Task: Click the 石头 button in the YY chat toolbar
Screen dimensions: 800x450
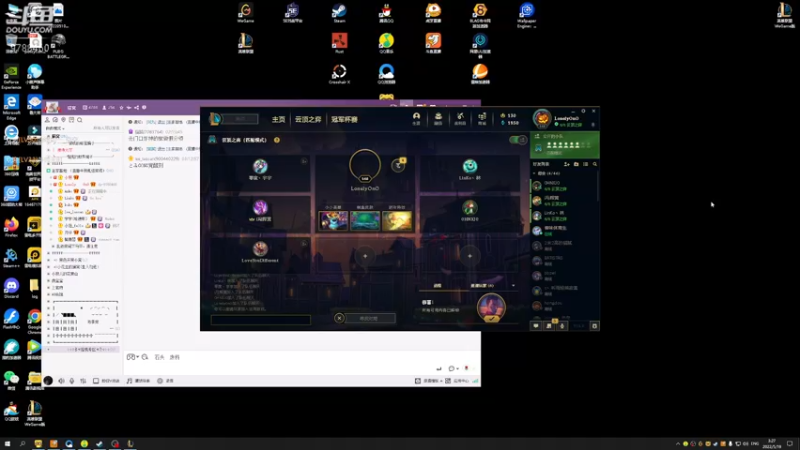Action: click(159, 357)
